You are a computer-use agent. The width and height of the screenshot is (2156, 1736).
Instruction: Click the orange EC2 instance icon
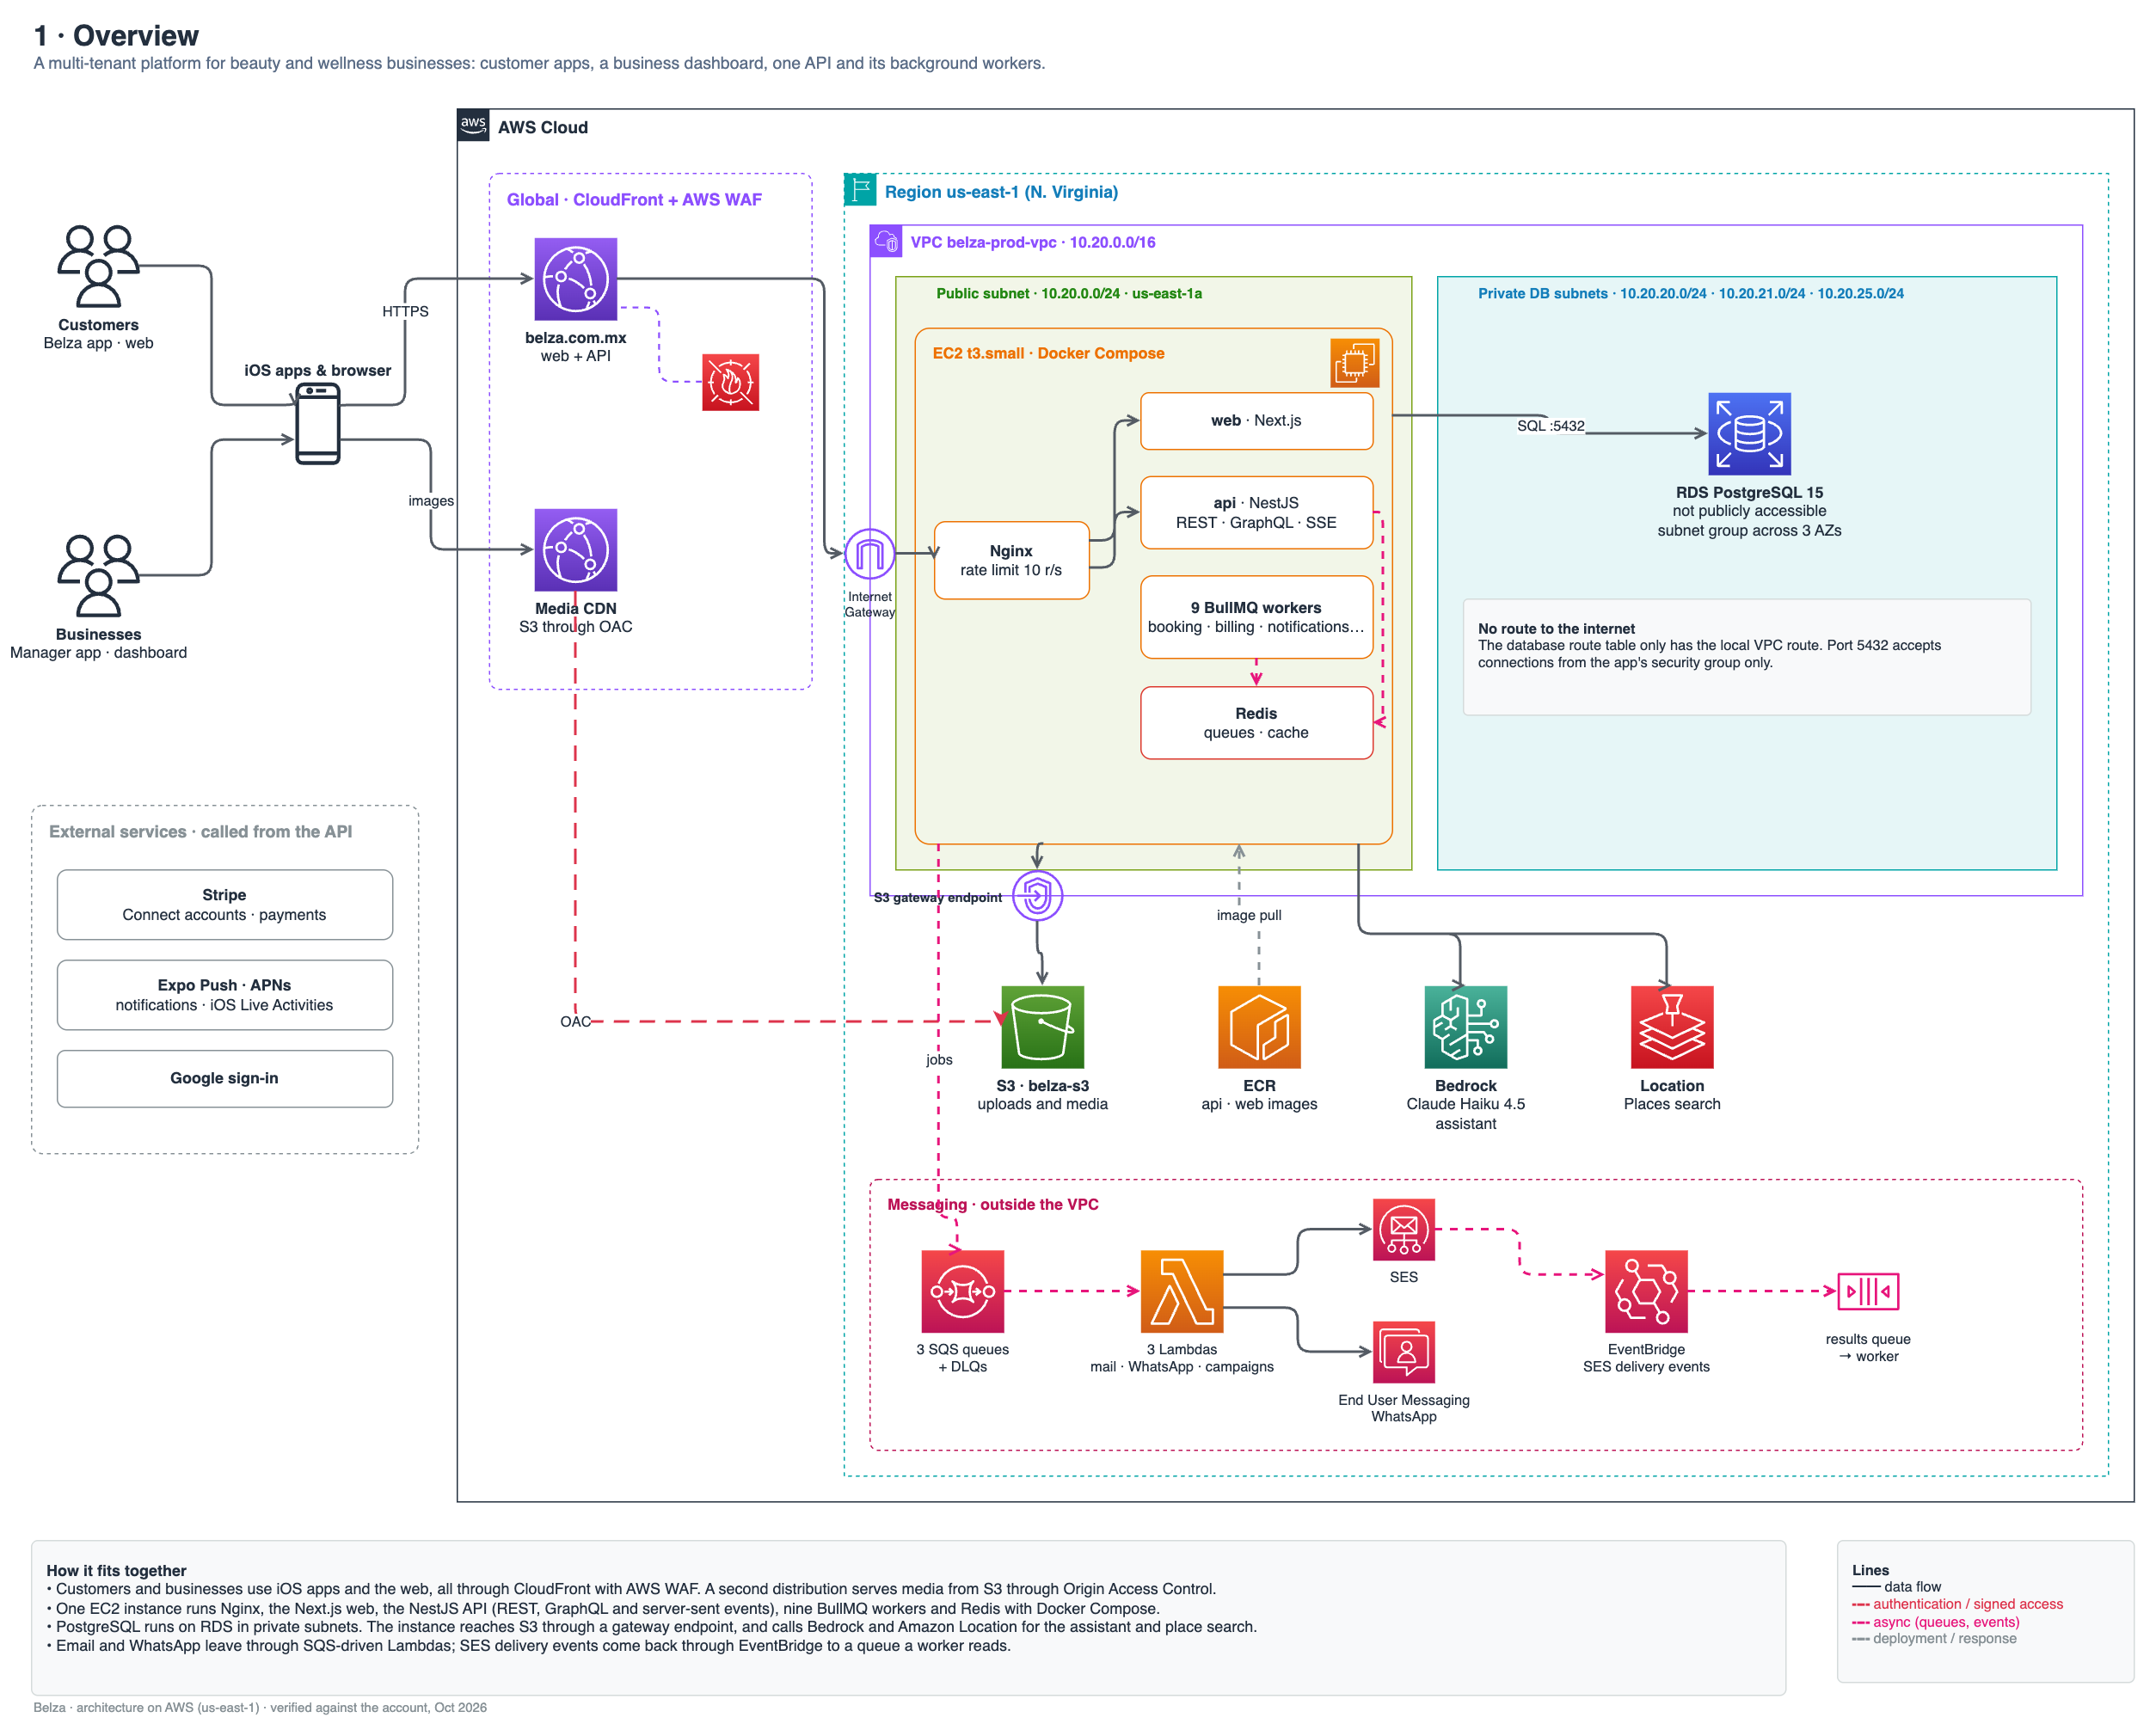[x=1355, y=362]
